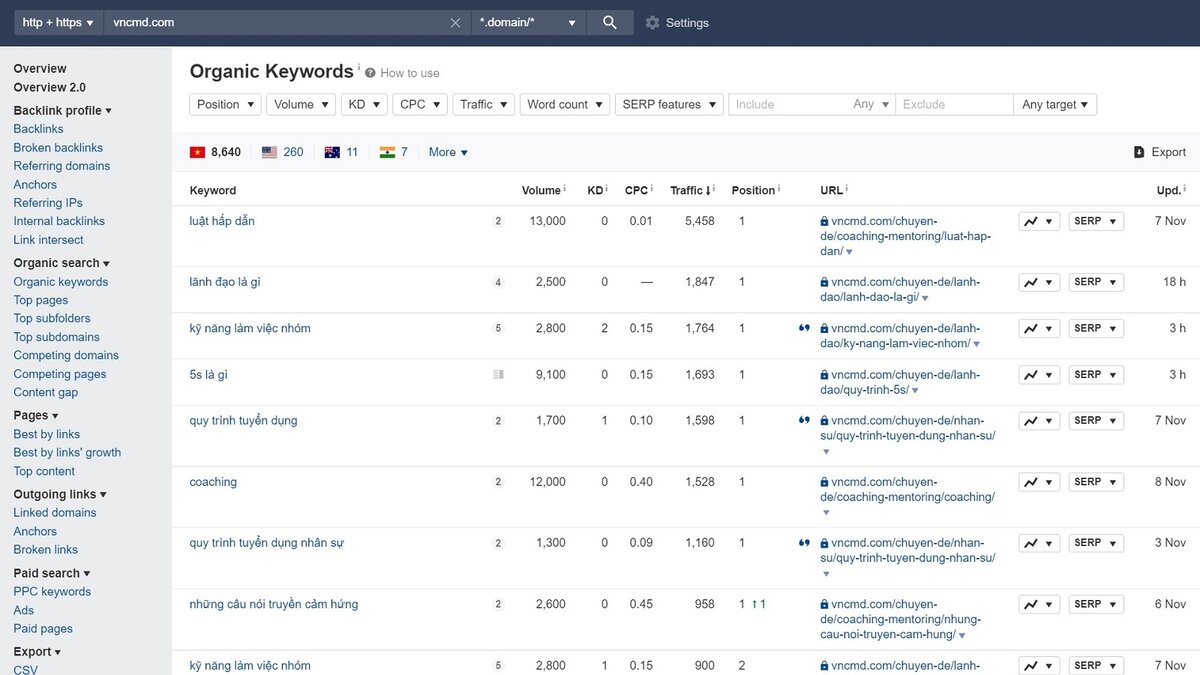Collapse the Paid search sidebar section

52,573
